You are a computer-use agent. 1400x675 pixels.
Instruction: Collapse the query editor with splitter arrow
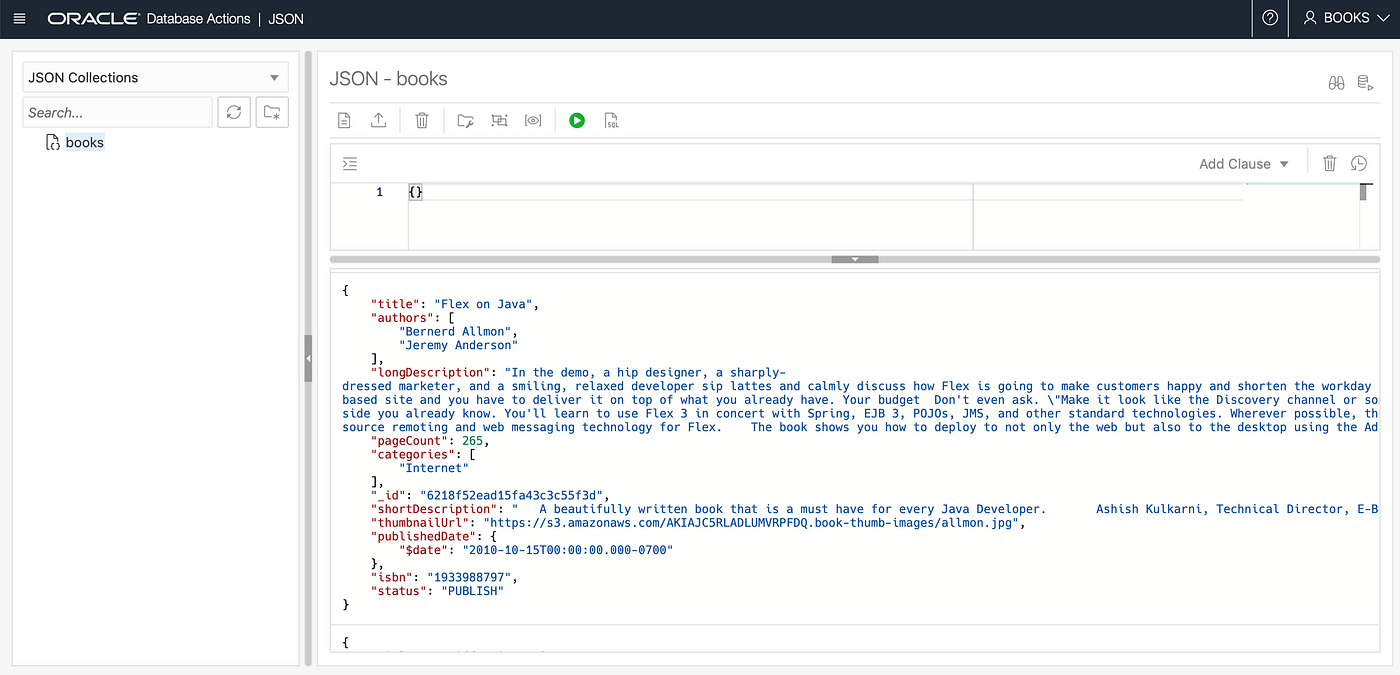point(855,259)
